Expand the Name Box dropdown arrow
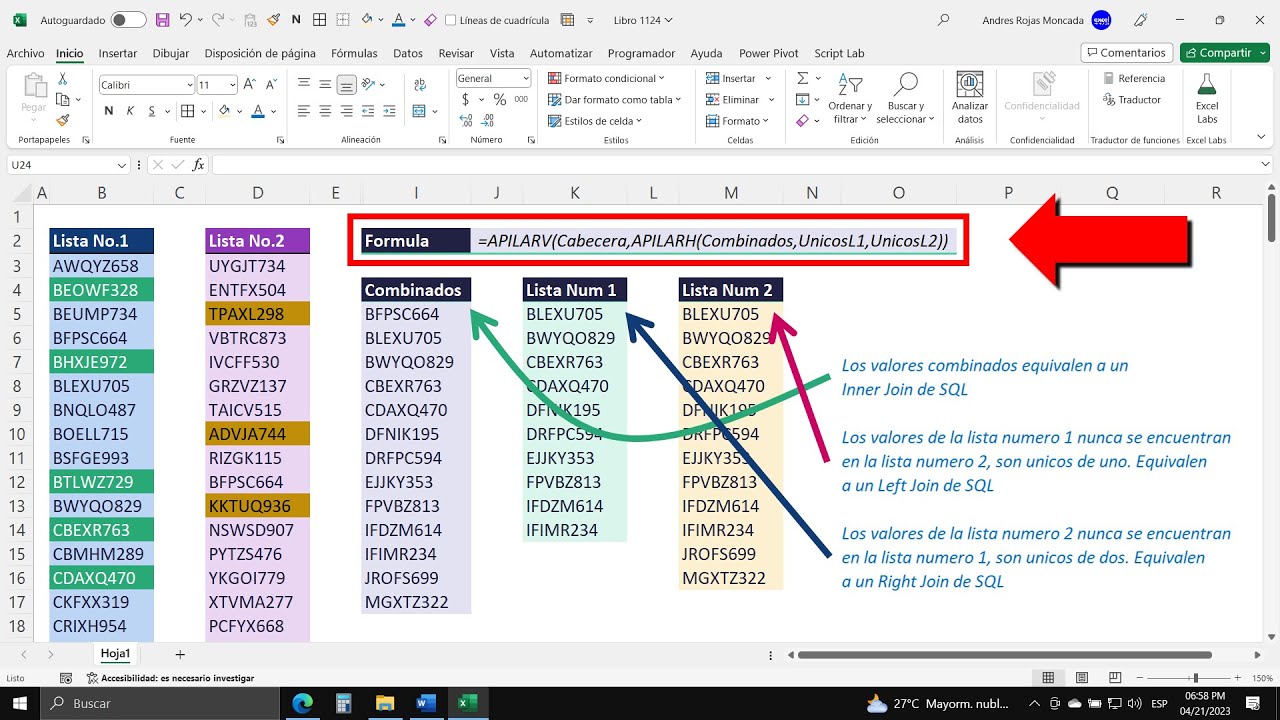 123,165
